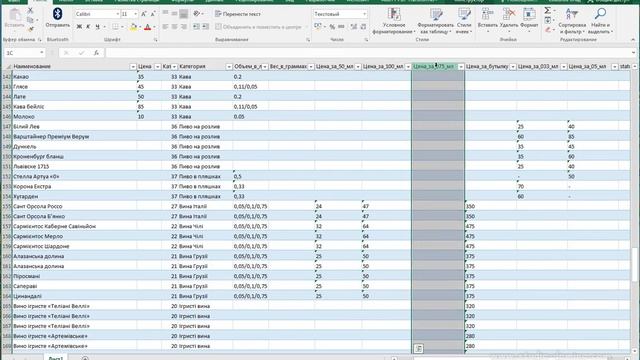Click the increase decimal places icon
The height and width of the screenshot is (360, 640).
coord(353,27)
